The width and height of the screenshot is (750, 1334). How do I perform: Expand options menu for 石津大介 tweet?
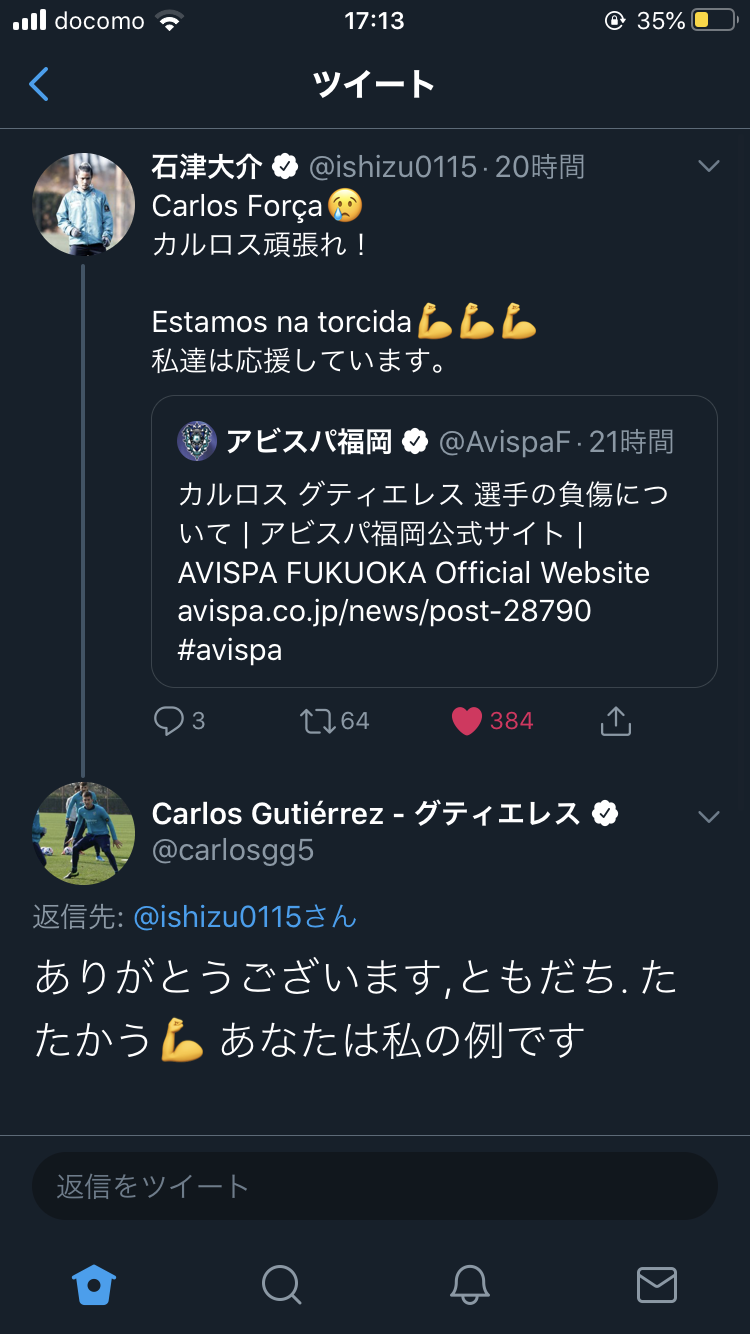coord(708,166)
